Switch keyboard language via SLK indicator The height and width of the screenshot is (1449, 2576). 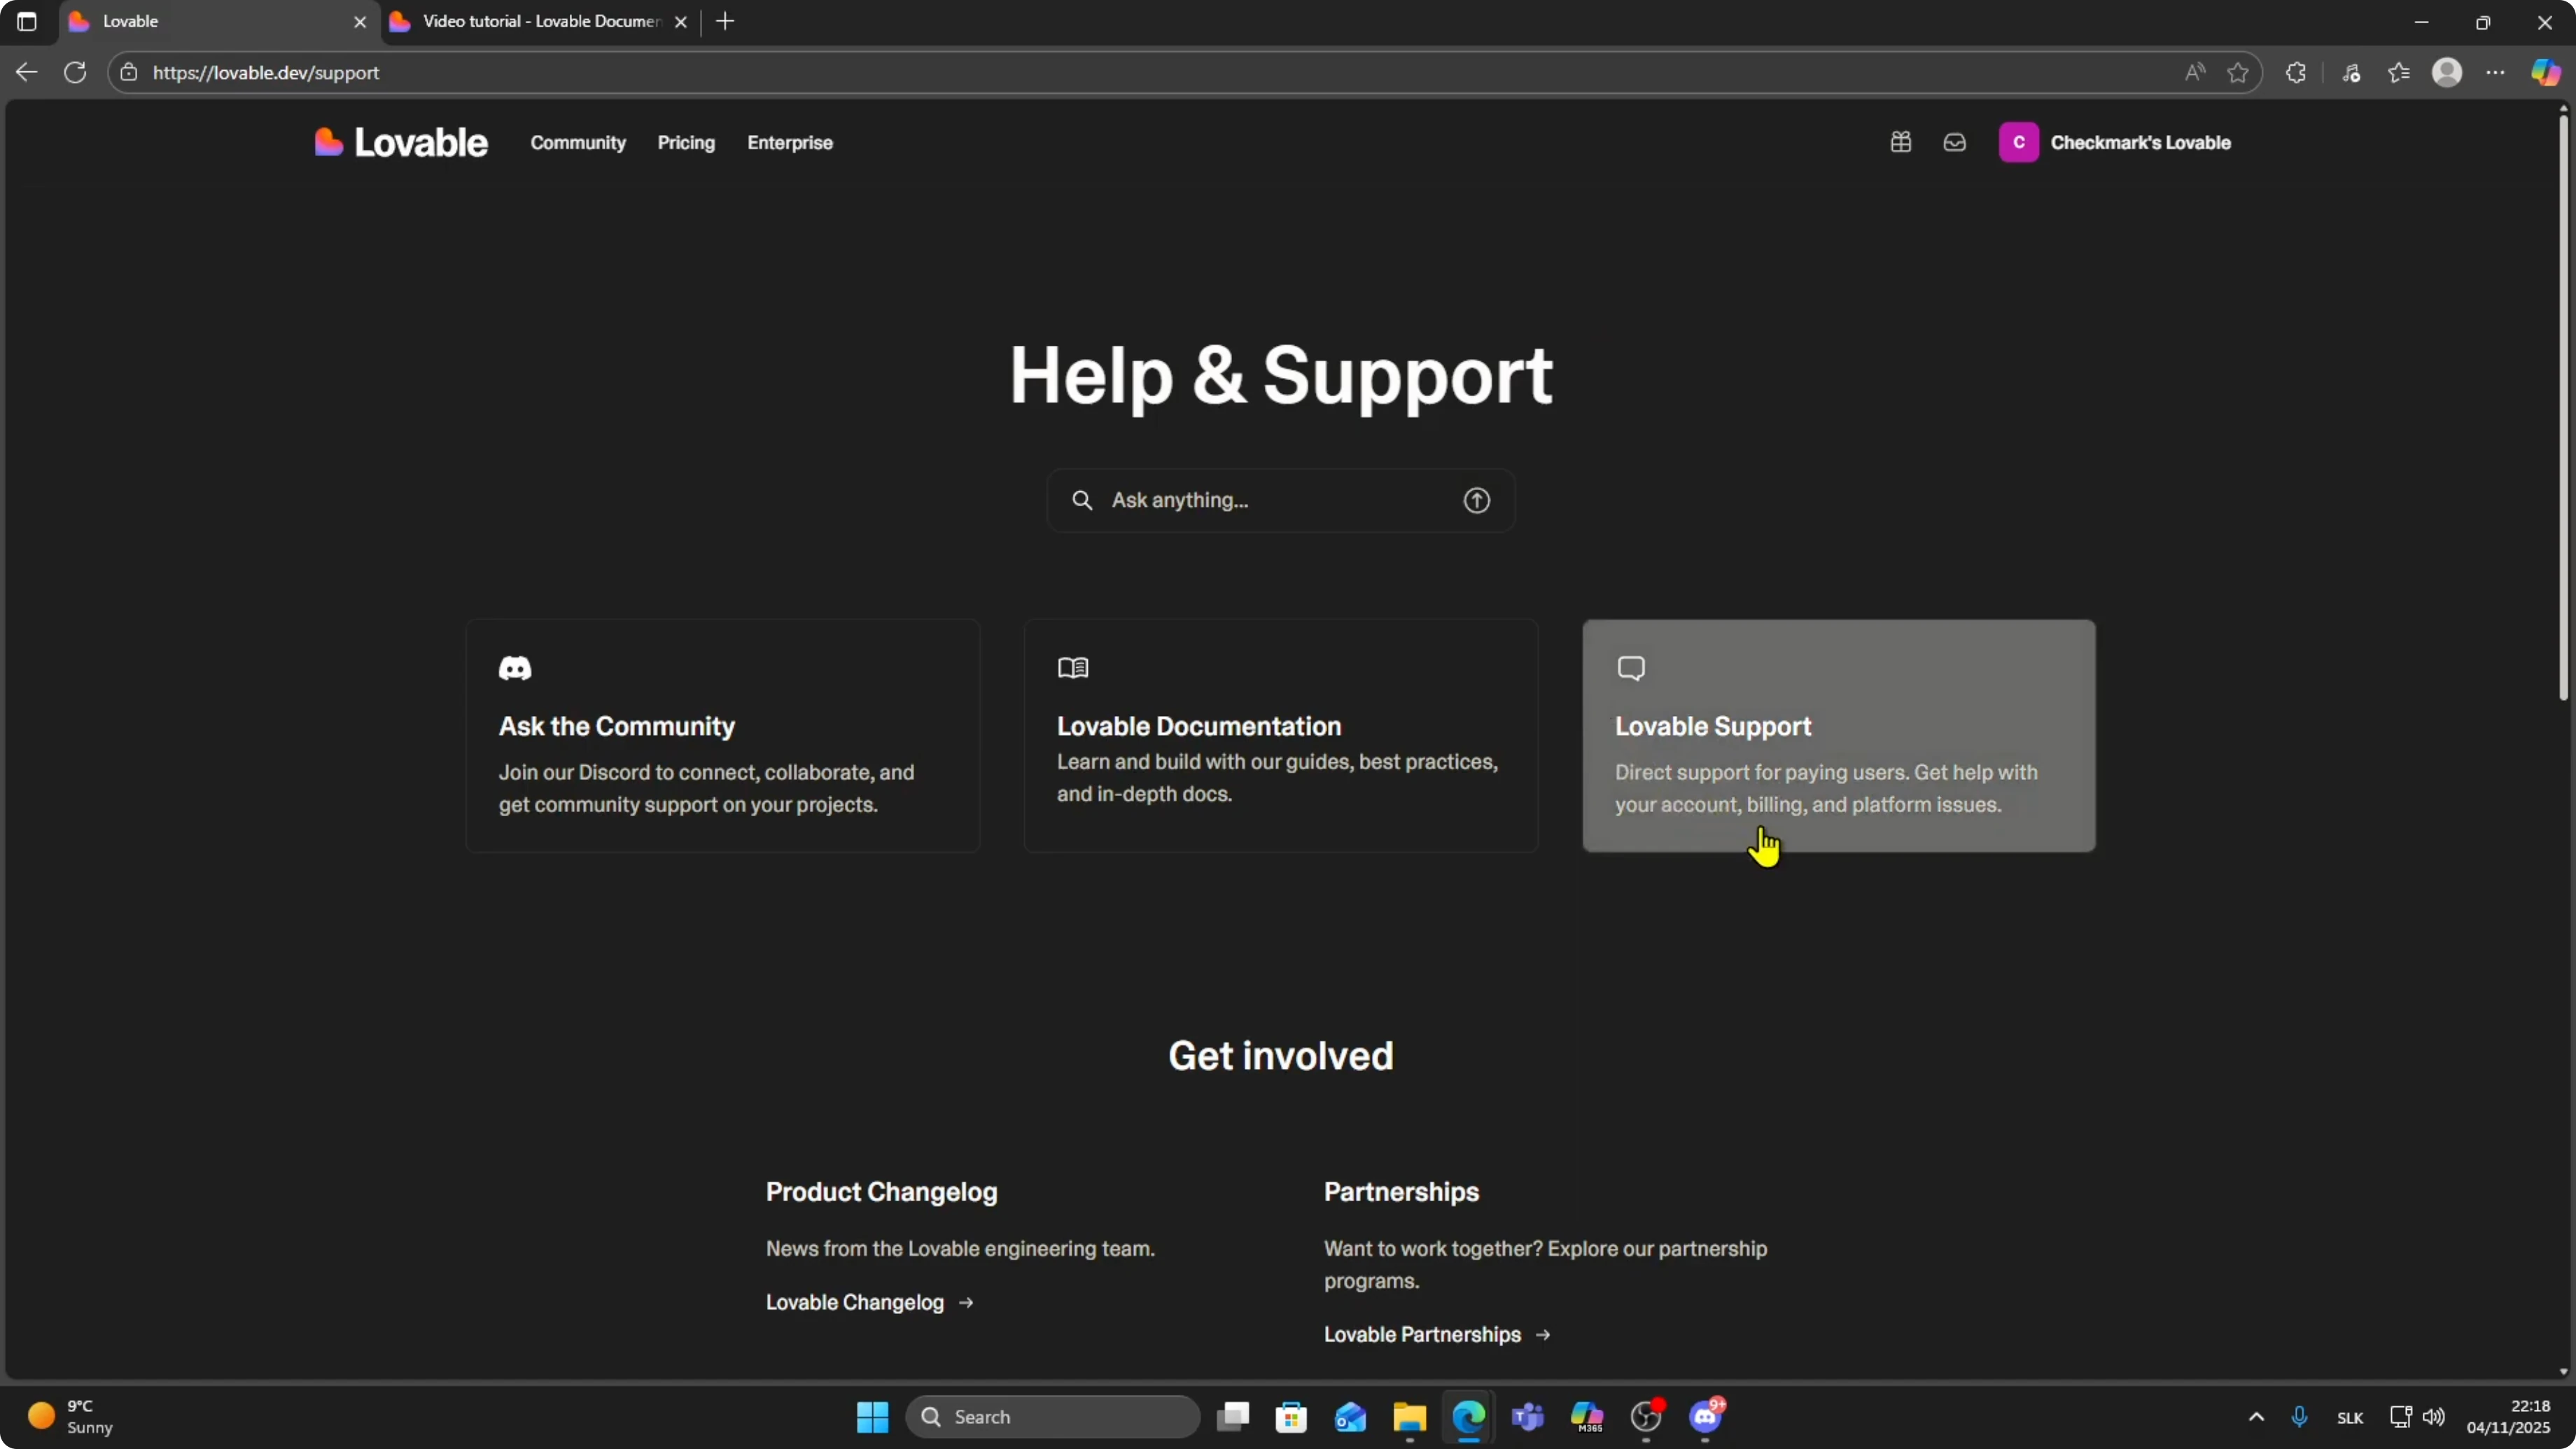click(x=2350, y=1418)
